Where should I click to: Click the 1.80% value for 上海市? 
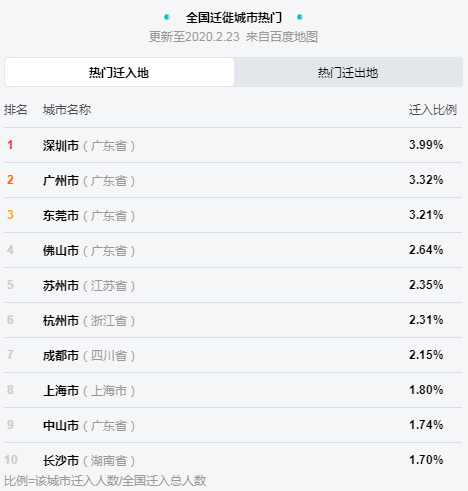pyautogui.click(x=426, y=390)
